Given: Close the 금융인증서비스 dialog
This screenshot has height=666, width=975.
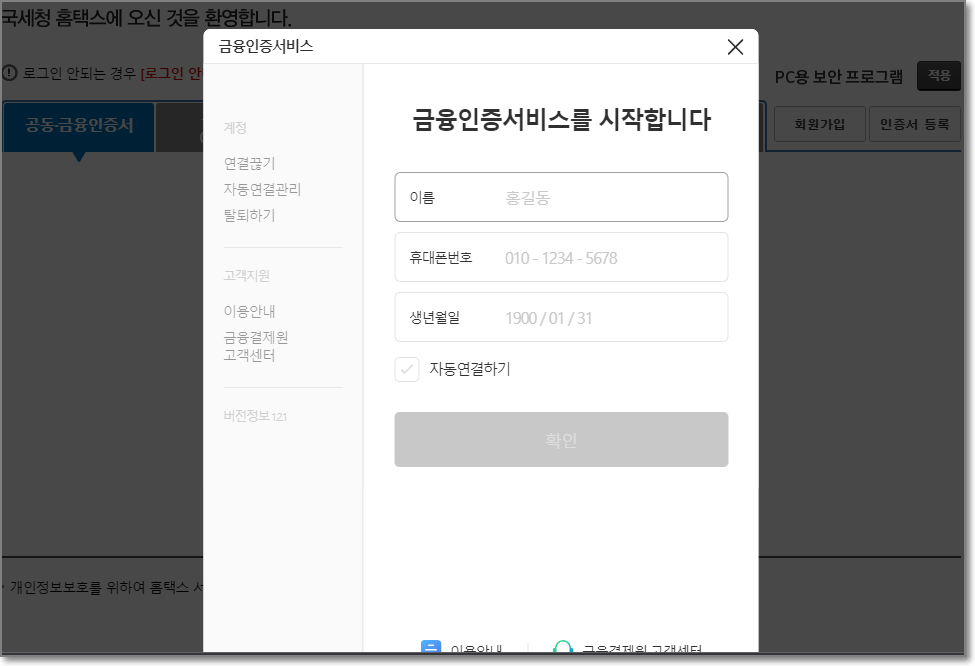Looking at the screenshot, I should pos(736,46).
